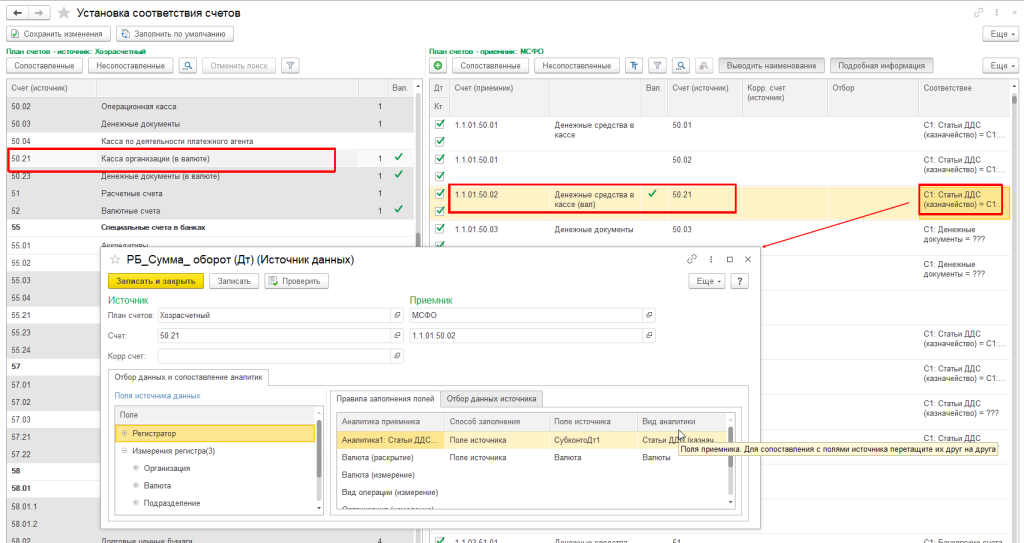Click the copy link icon in dialog header

point(691,259)
